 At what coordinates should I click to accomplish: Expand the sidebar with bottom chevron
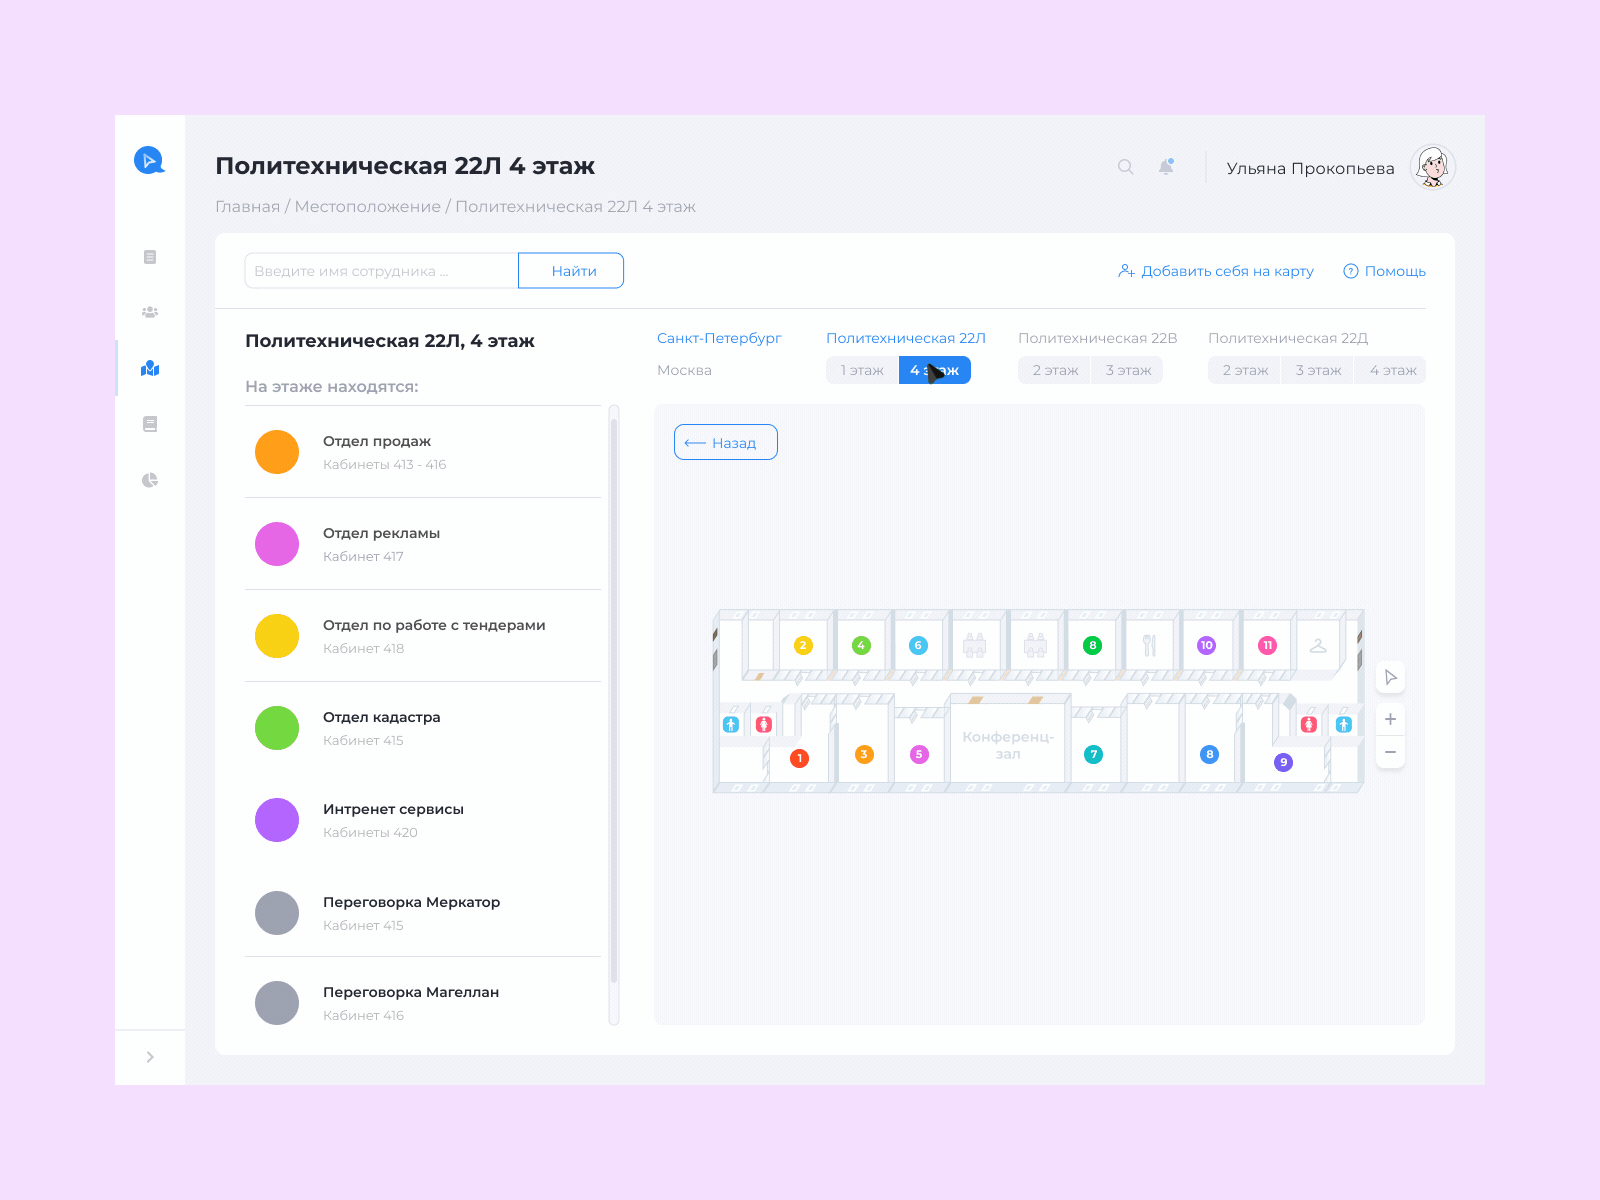pyautogui.click(x=150, y=1057)
